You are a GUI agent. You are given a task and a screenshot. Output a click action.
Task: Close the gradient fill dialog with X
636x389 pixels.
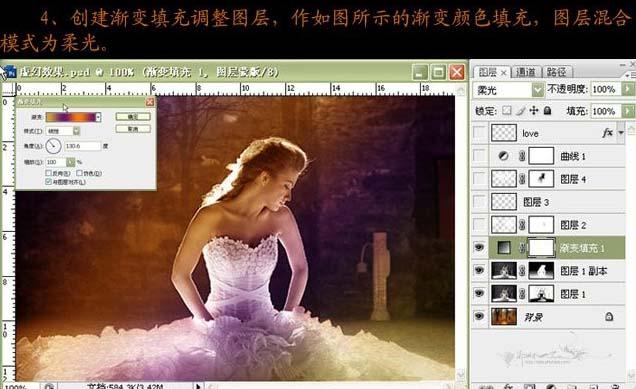pyautogui.click(x=150, y=102)
